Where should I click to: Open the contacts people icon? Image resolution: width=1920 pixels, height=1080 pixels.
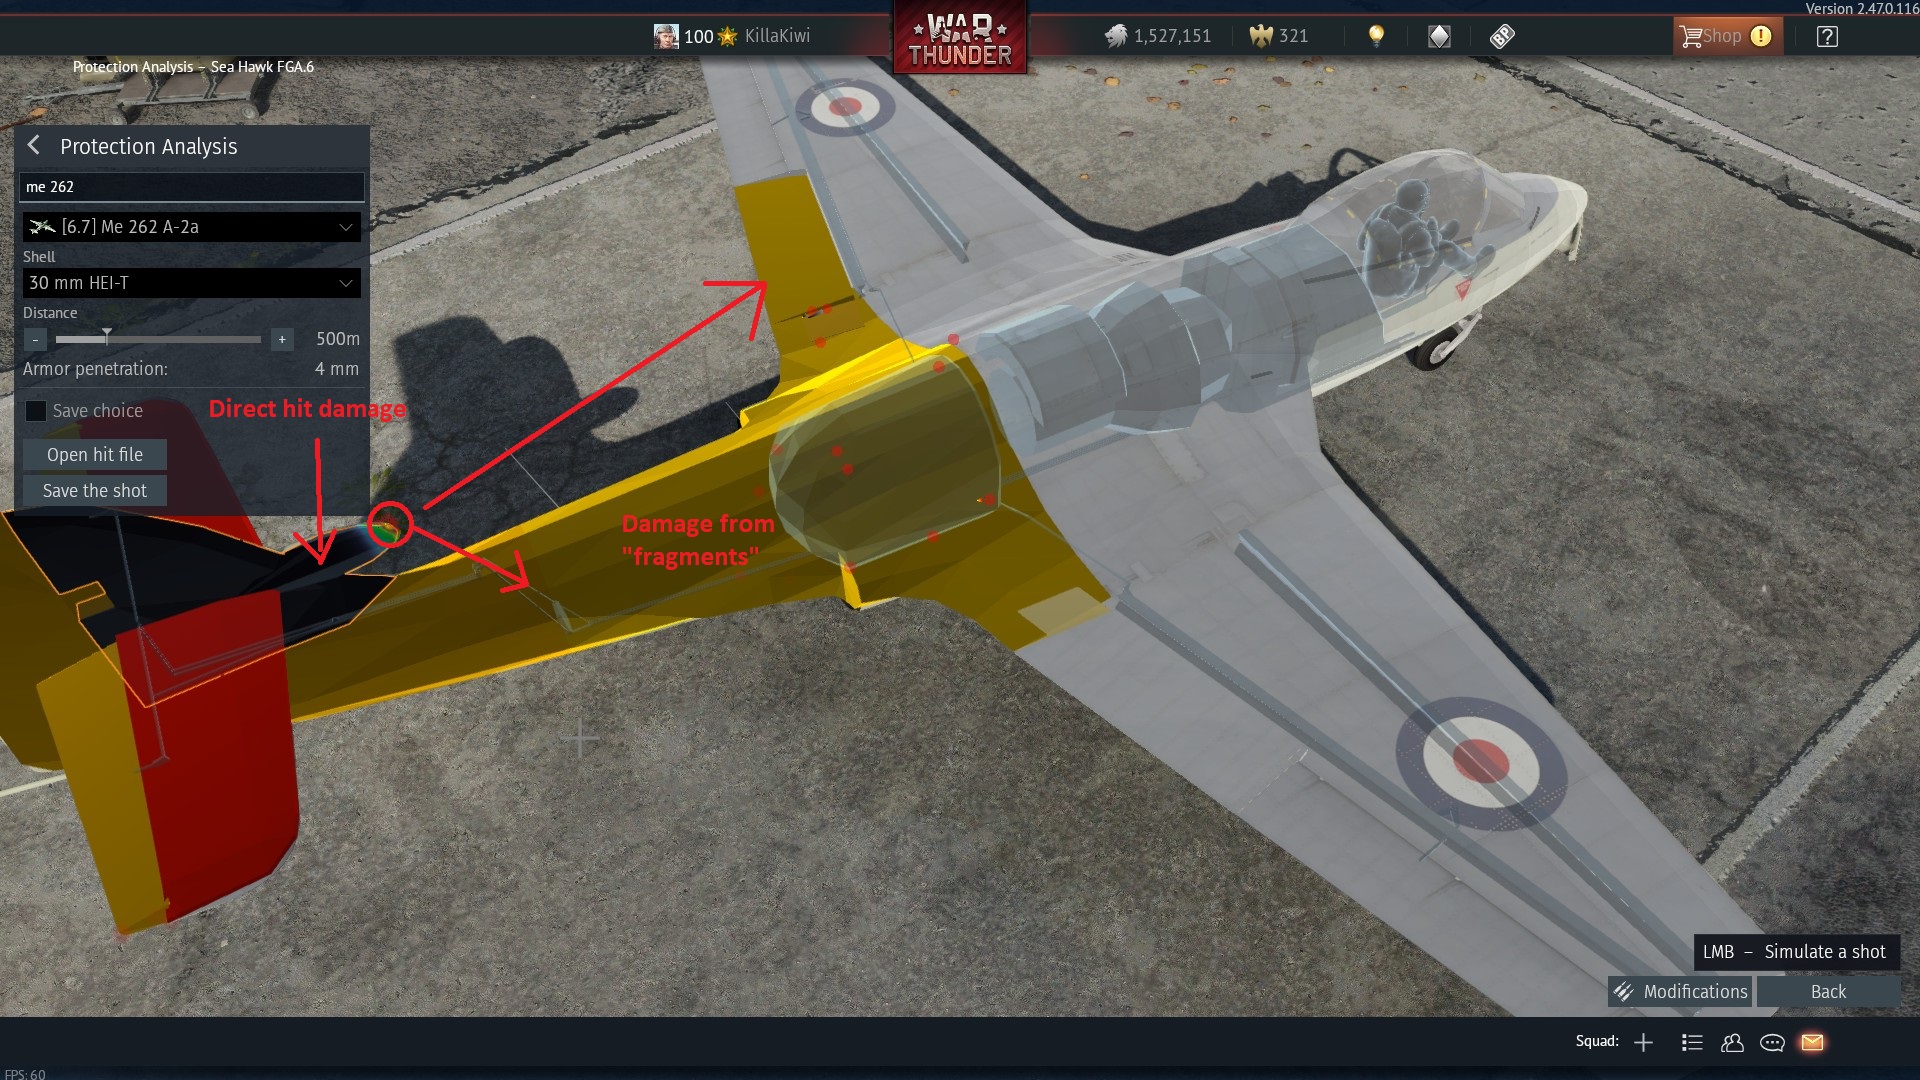[x=1732, y=1043]
